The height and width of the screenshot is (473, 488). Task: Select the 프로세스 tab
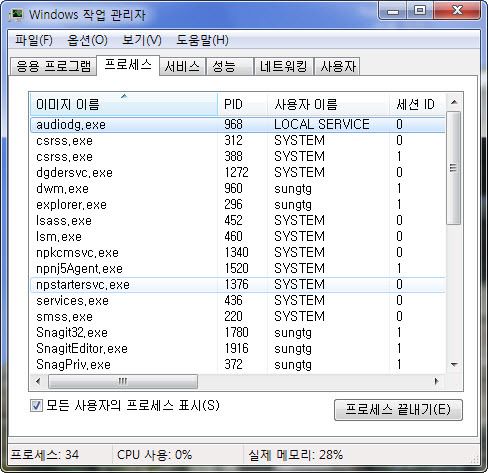coord(128,65)
